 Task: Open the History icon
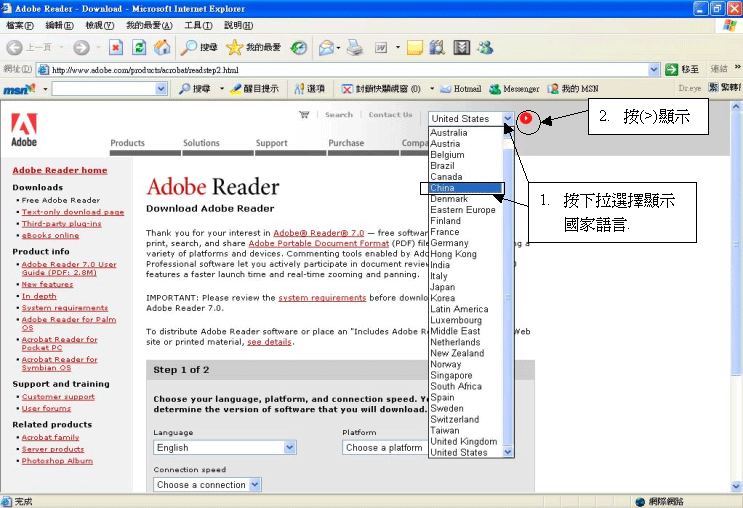coord(299,47)
